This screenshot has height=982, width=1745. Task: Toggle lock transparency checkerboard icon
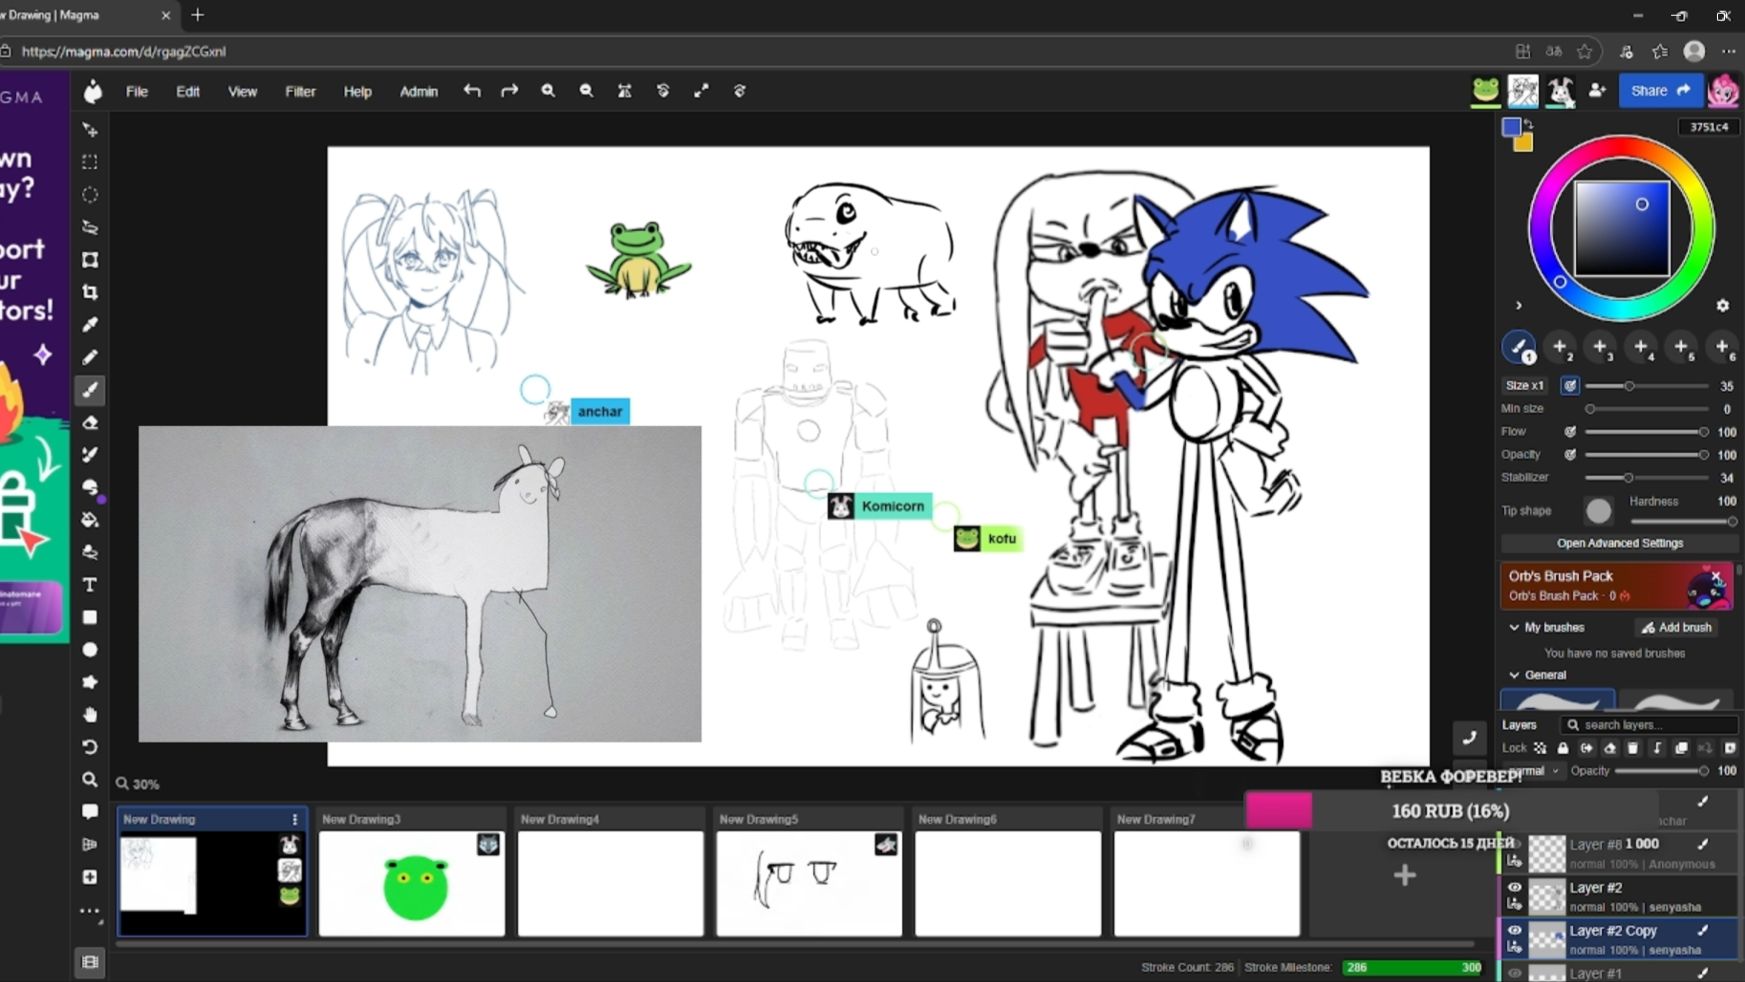[x=1540, y=748]
